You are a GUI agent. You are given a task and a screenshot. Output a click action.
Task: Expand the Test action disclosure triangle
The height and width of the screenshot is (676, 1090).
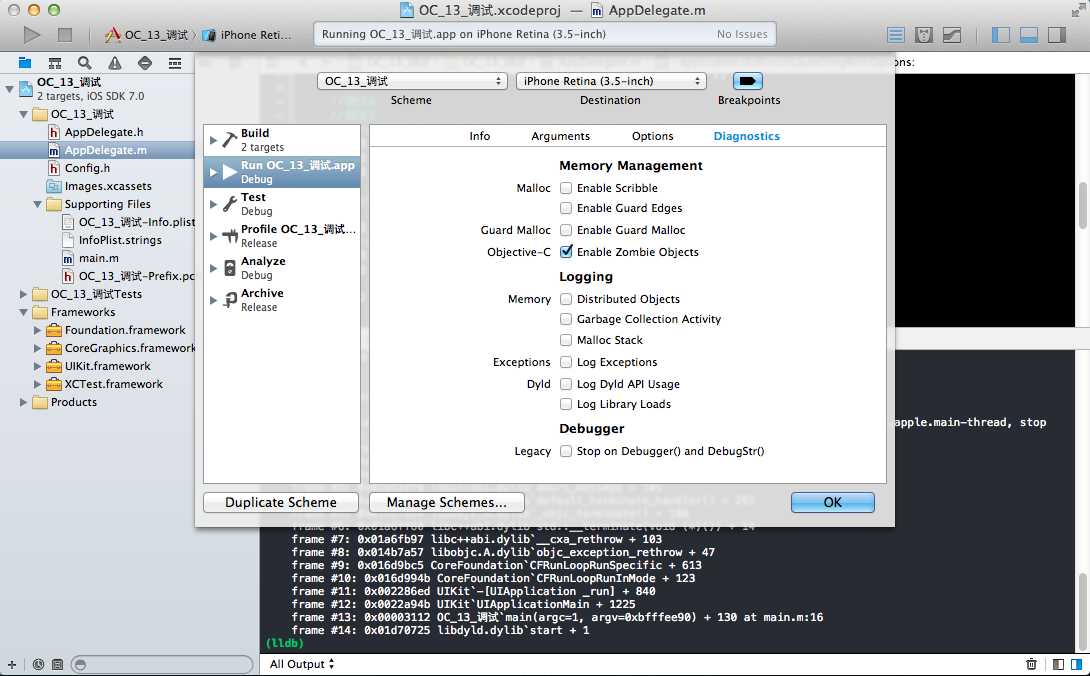[x=213, y=204]
